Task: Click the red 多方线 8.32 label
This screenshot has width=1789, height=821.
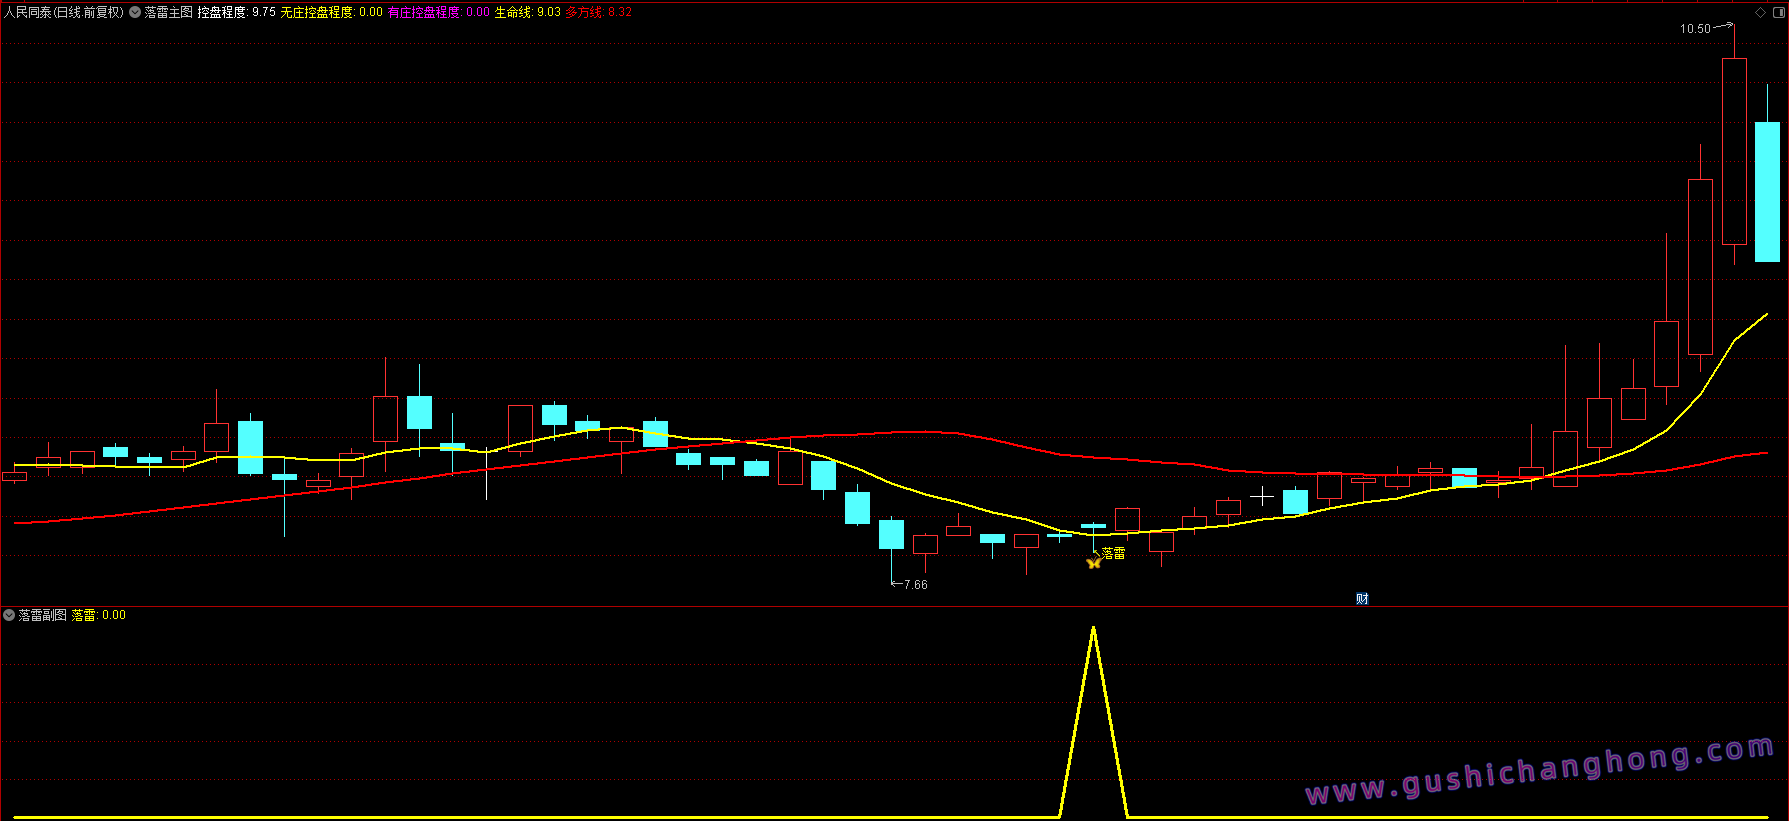Action: point(598,12)
